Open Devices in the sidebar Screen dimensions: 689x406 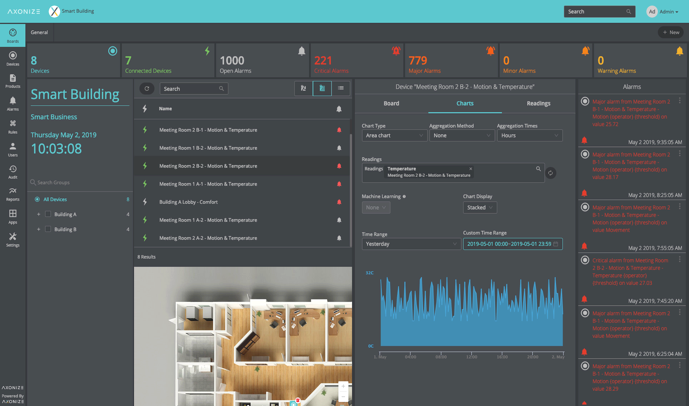[12, 58]
